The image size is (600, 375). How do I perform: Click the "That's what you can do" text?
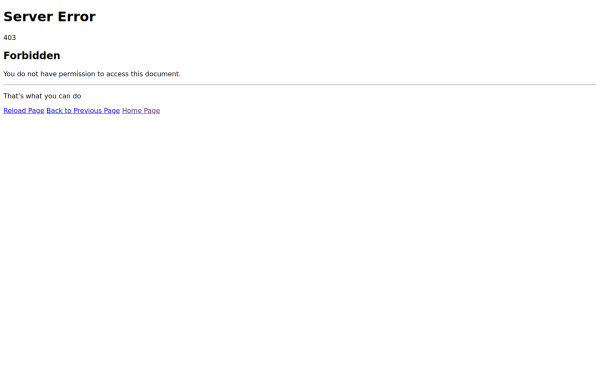pyautogui.click(x=42, y=96)
